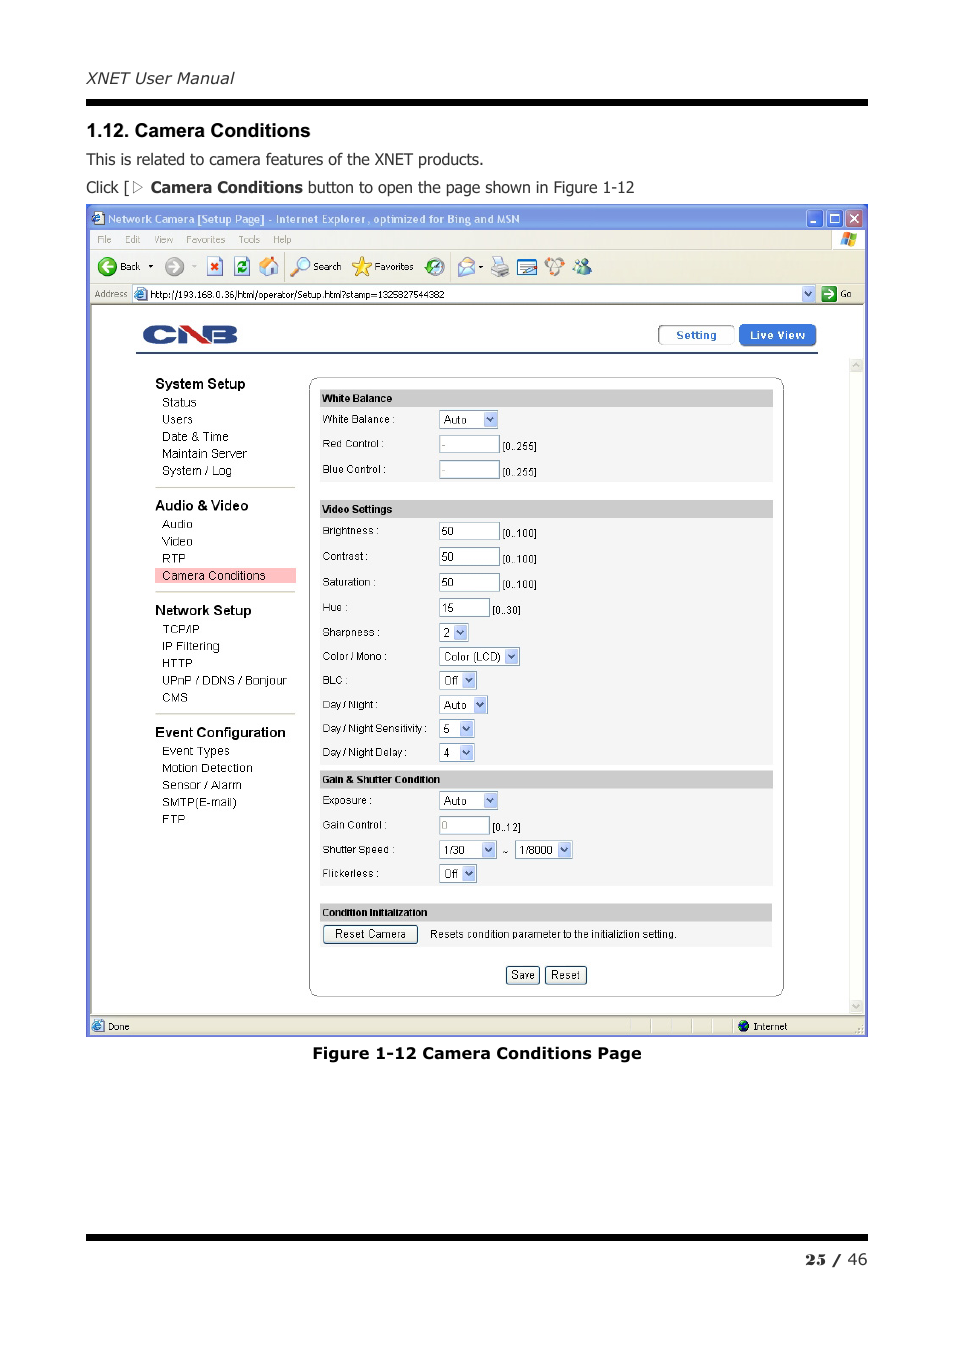Click the CNB logo
Screen dimensions: 954x1350
coord(190,335)
